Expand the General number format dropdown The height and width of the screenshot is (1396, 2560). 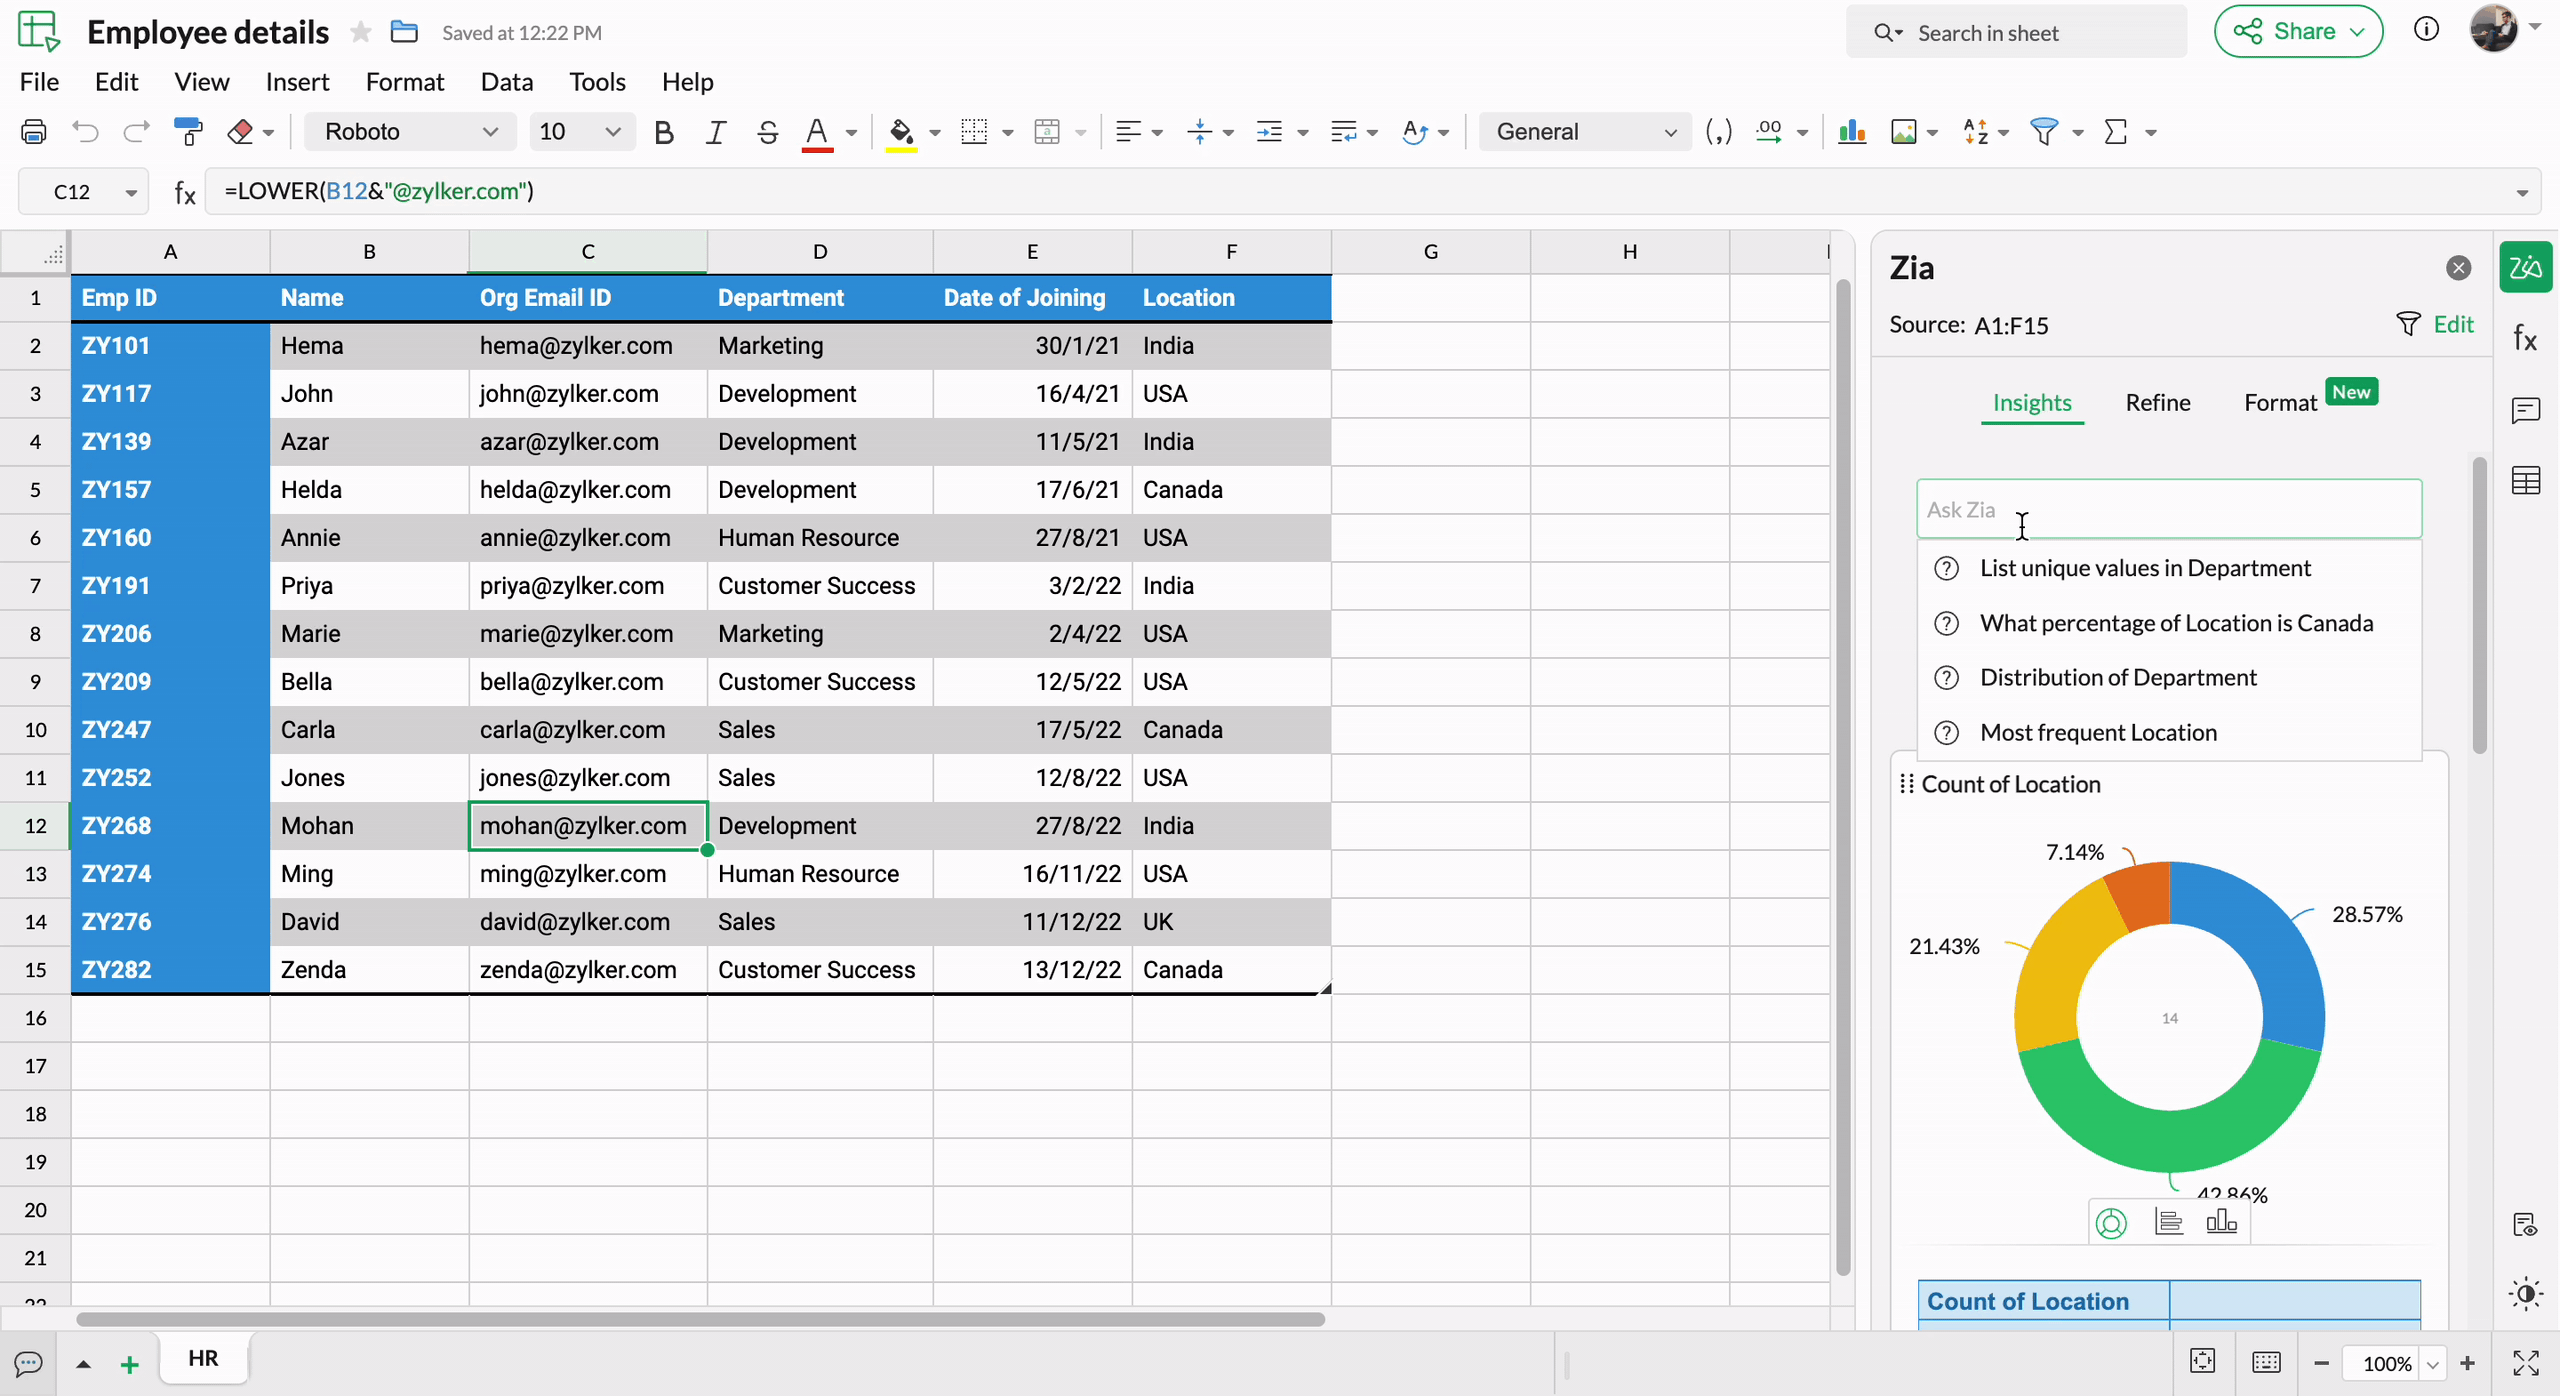(1585, 132)
